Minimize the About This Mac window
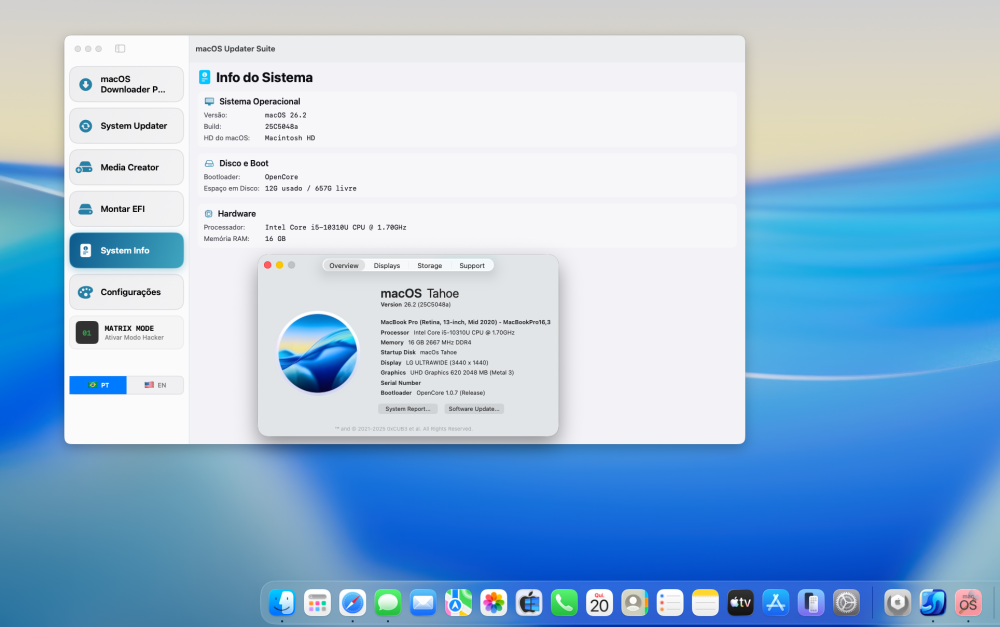The width and height of the screenshot is (1000, 627). (279, 265)
